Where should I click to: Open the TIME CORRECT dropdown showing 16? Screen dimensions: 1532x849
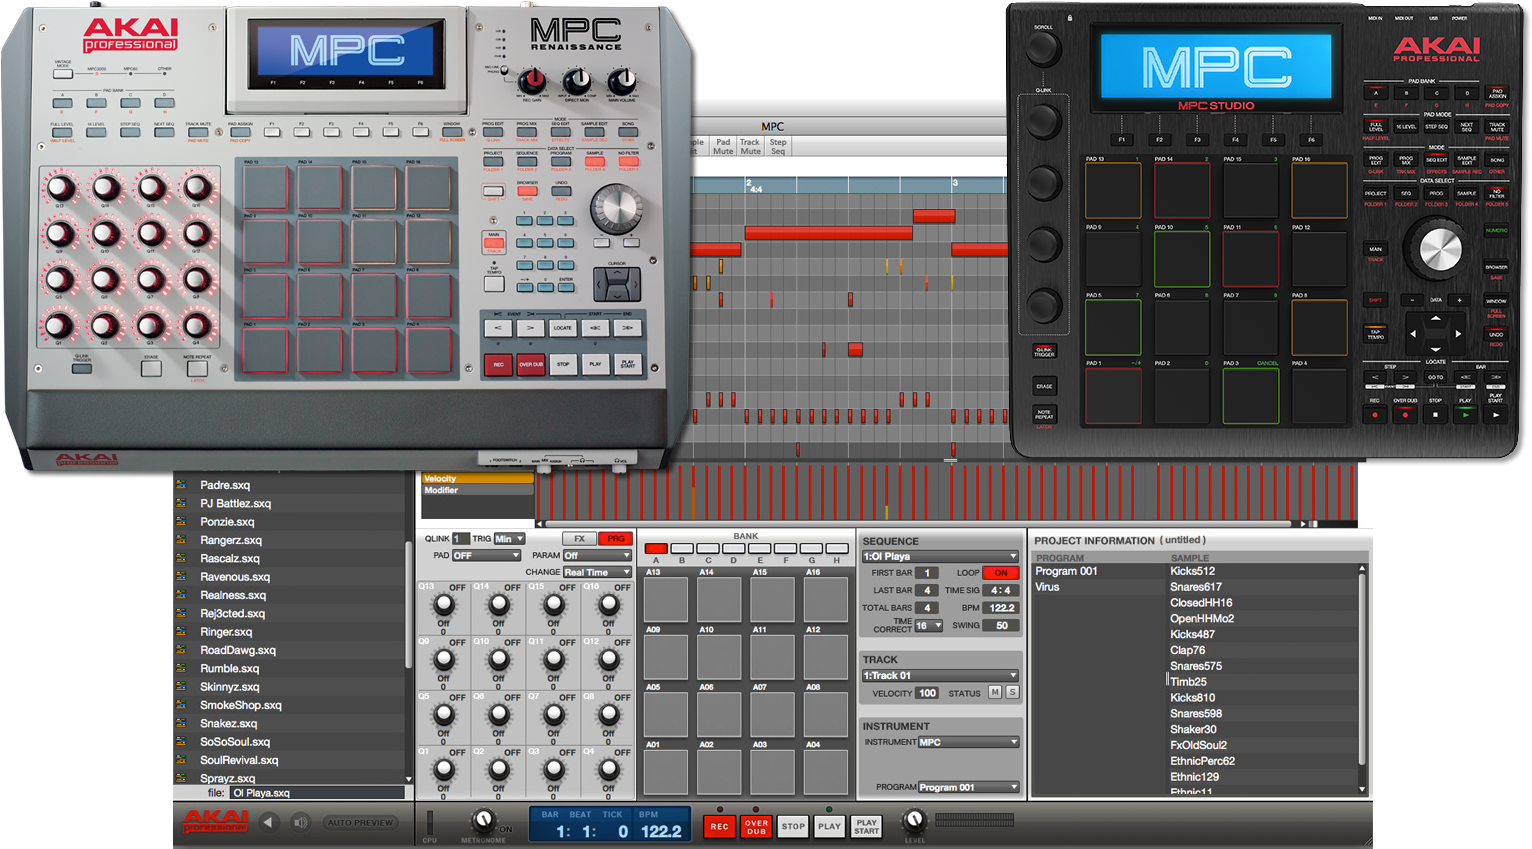pos(928,626)
